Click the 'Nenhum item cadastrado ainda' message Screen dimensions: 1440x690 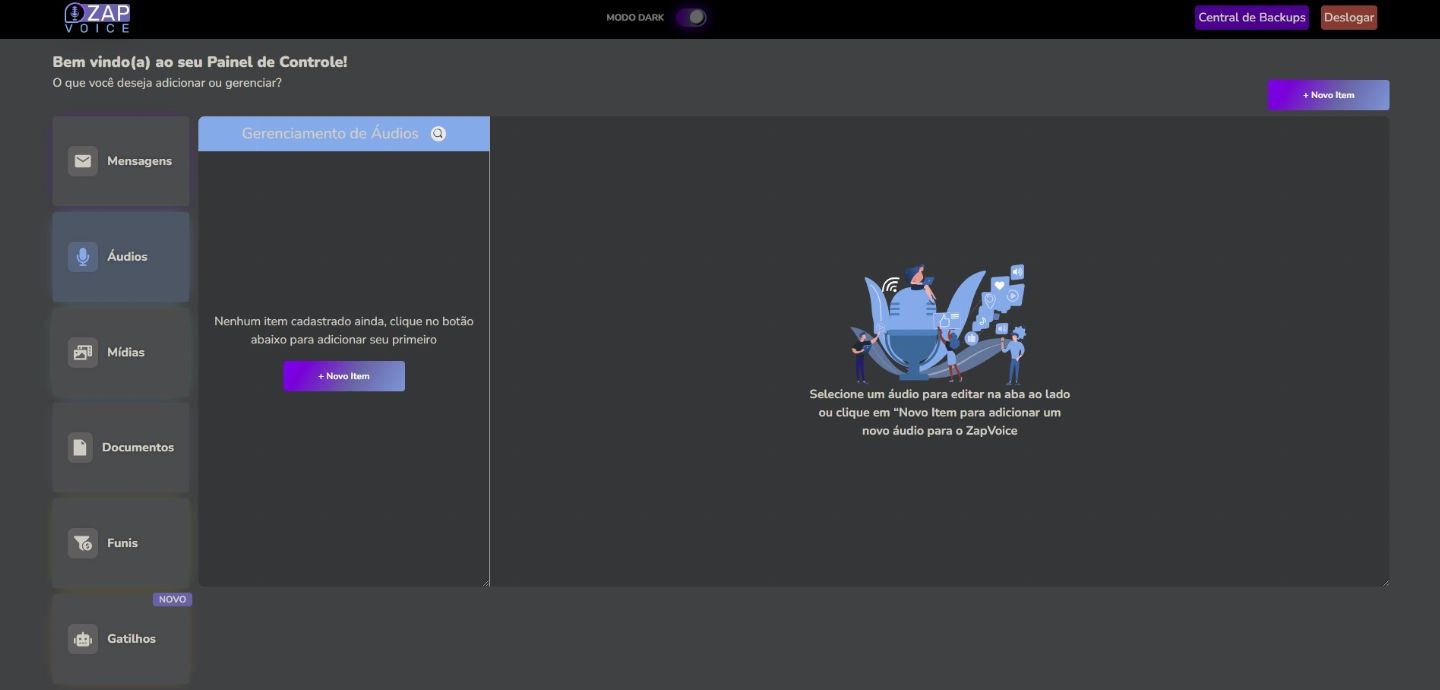tap(344, 330)
